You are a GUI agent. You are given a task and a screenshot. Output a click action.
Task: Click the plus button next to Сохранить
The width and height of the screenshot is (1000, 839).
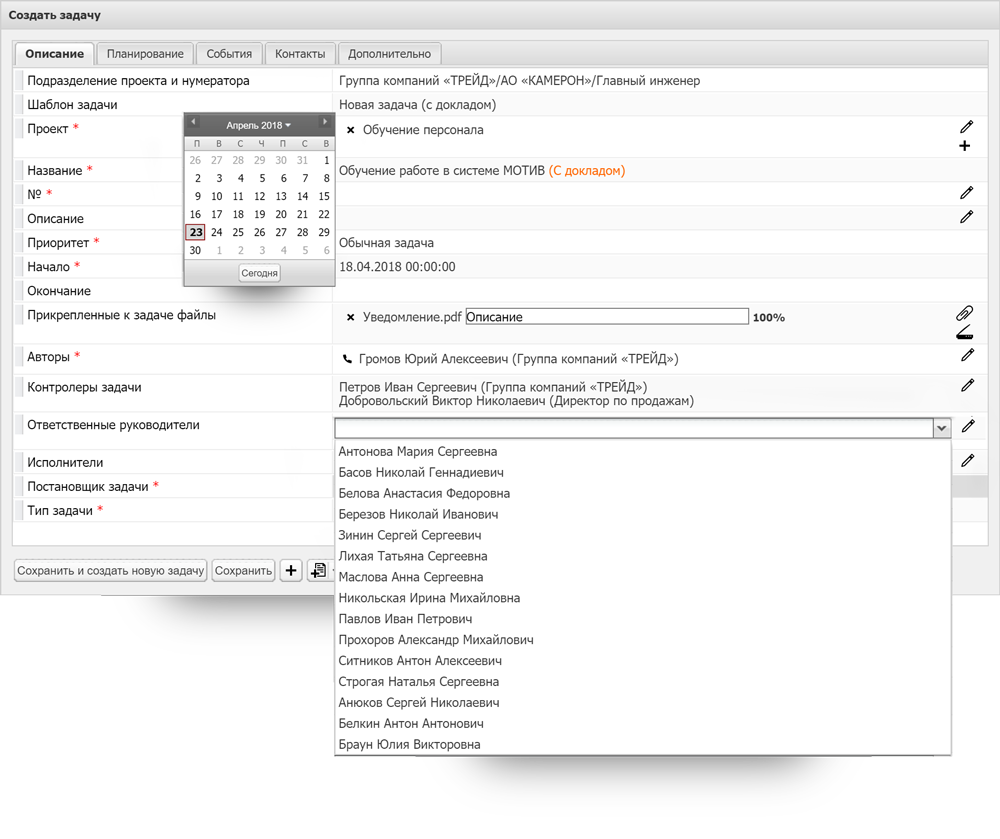tap(291, 571)
